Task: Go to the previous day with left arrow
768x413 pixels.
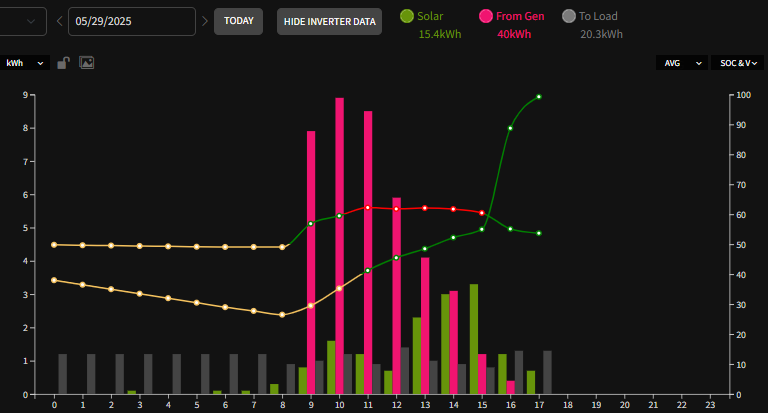Action: click(x=59, y=21)
